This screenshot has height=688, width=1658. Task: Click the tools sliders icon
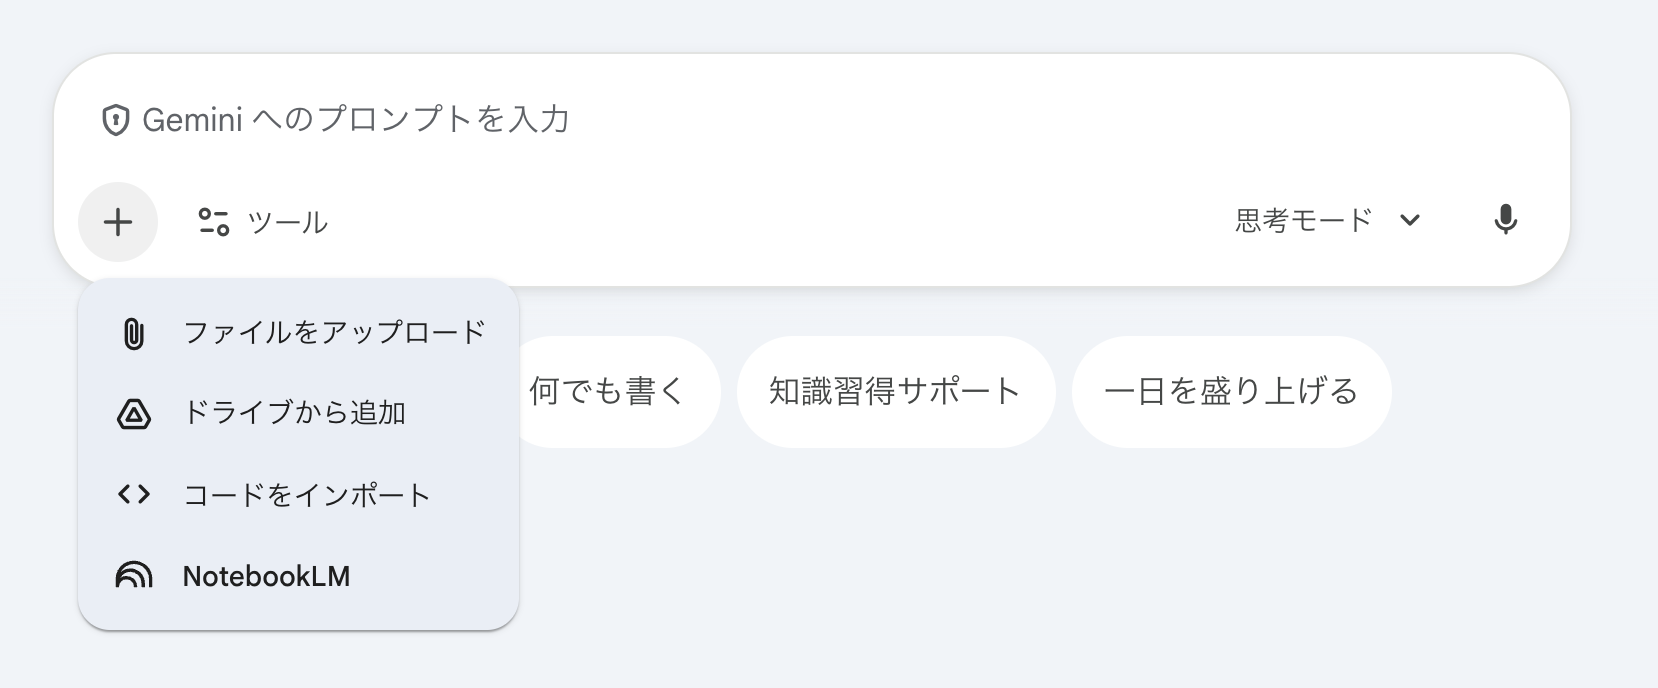pyautogui.click(x=213, y=222)
